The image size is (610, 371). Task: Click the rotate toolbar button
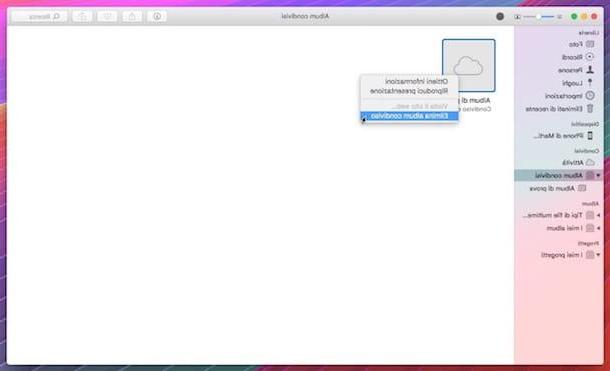point(82,16)
